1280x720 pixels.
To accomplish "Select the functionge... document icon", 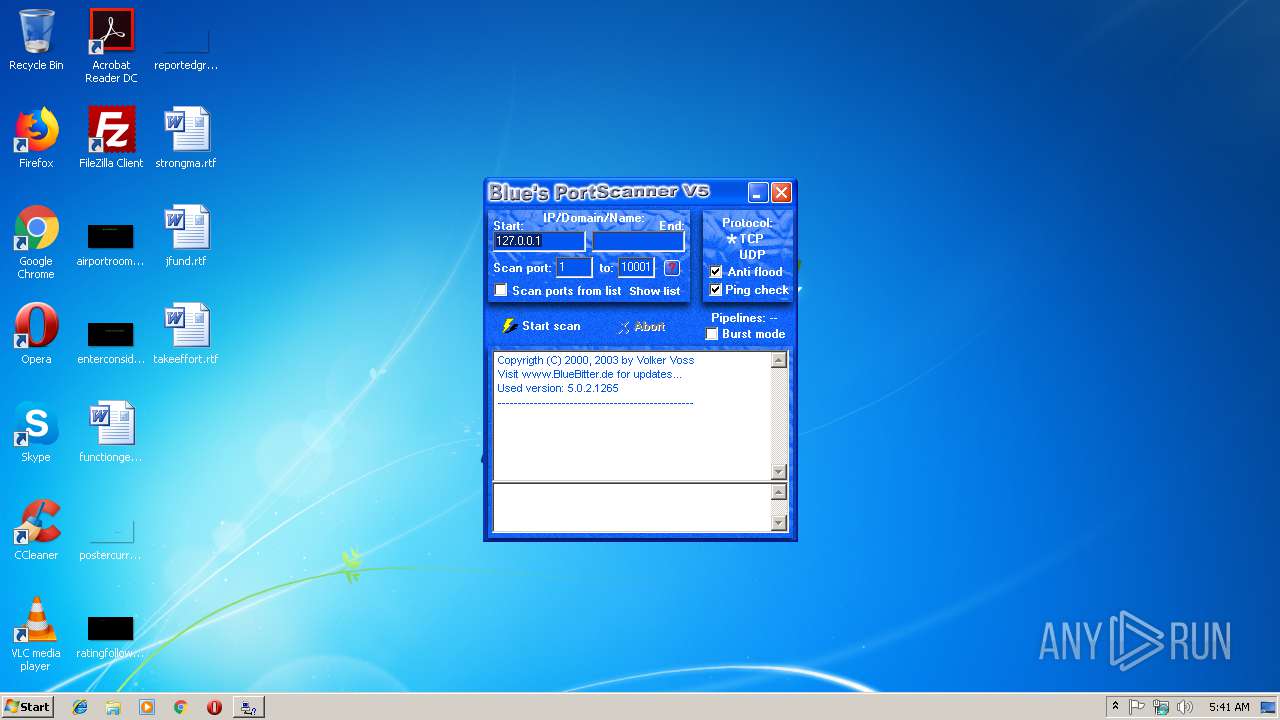I will (111, 432).
